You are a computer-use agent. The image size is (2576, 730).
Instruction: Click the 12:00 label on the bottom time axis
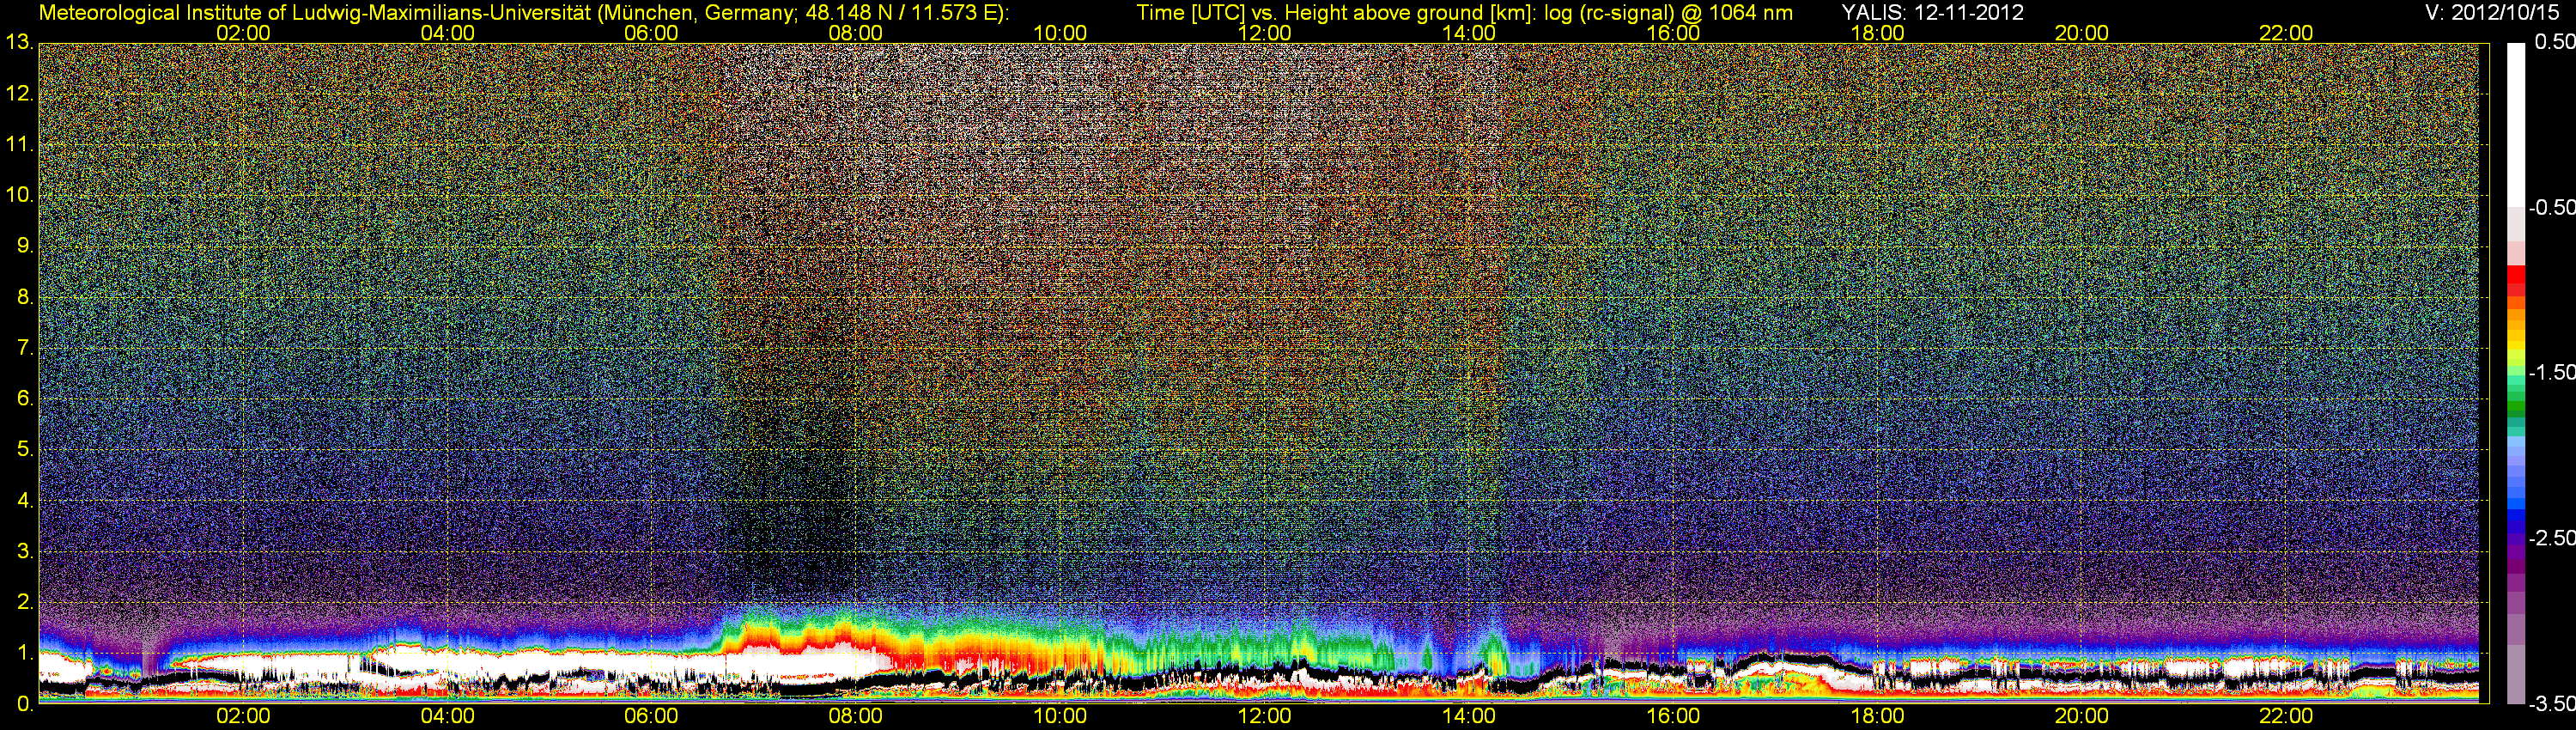[x=1265, y=717]
